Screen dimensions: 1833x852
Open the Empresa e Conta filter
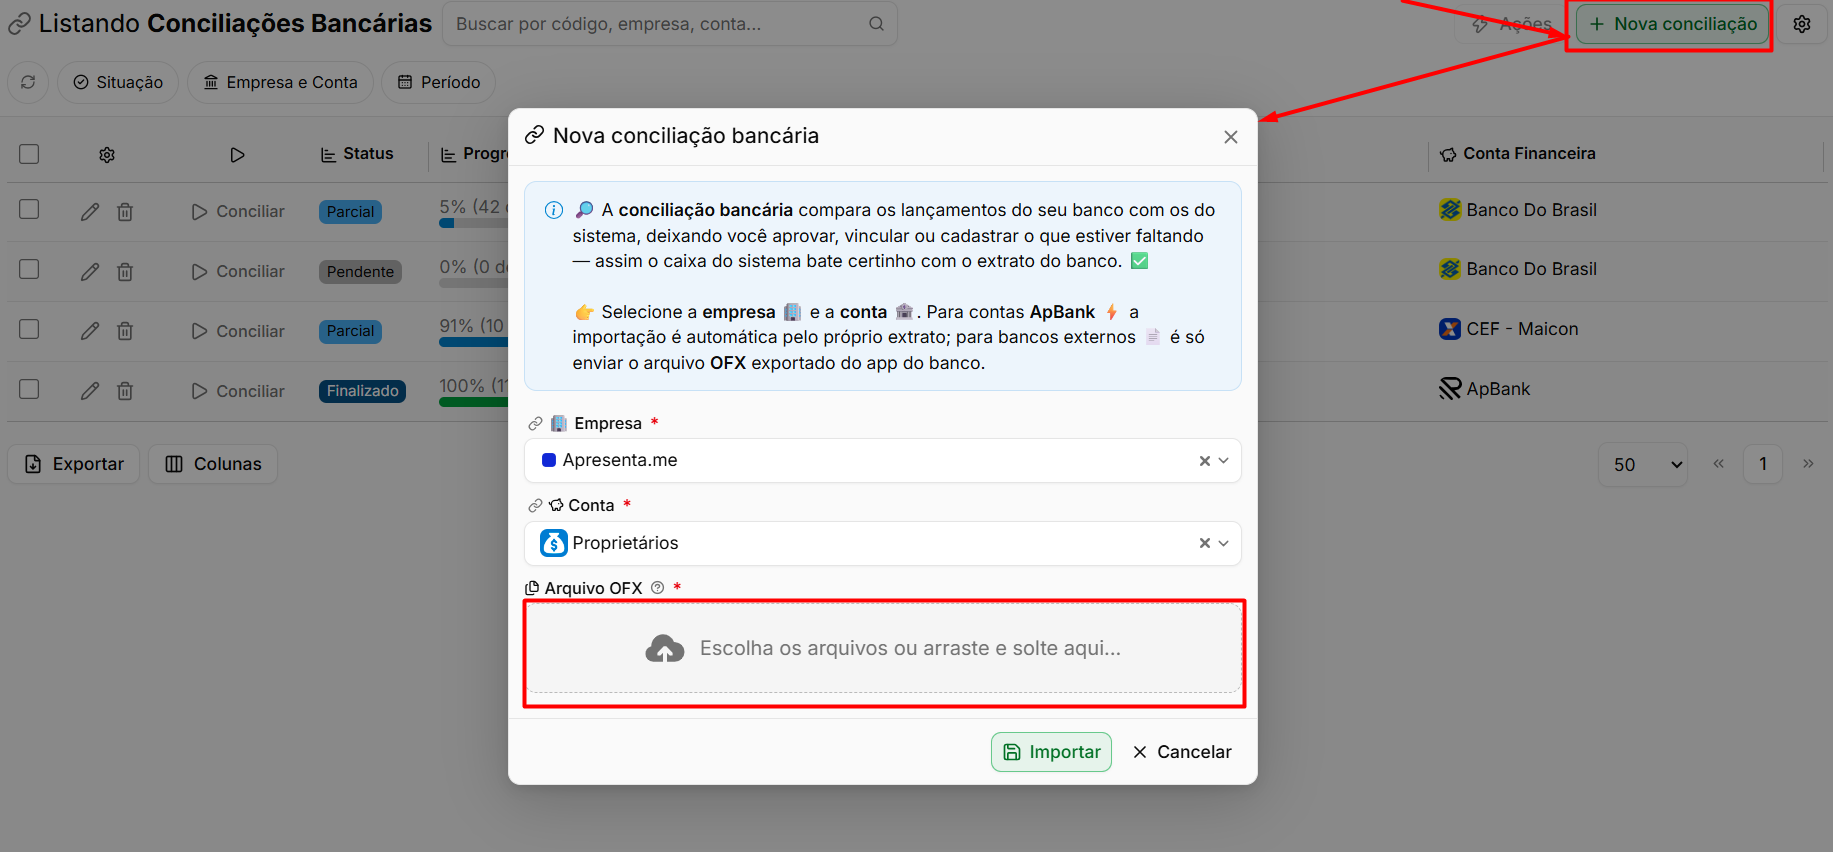click(x=281, y=82)
